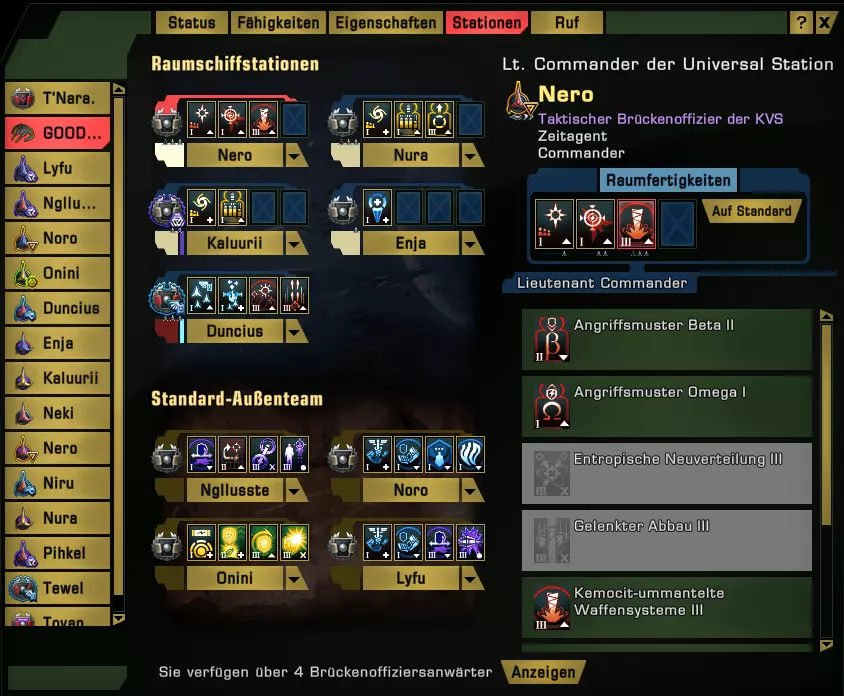Expand the dropdown beside Noro away team slot
844x696 pixels.
pyautogui.click(x=471, y=490)
